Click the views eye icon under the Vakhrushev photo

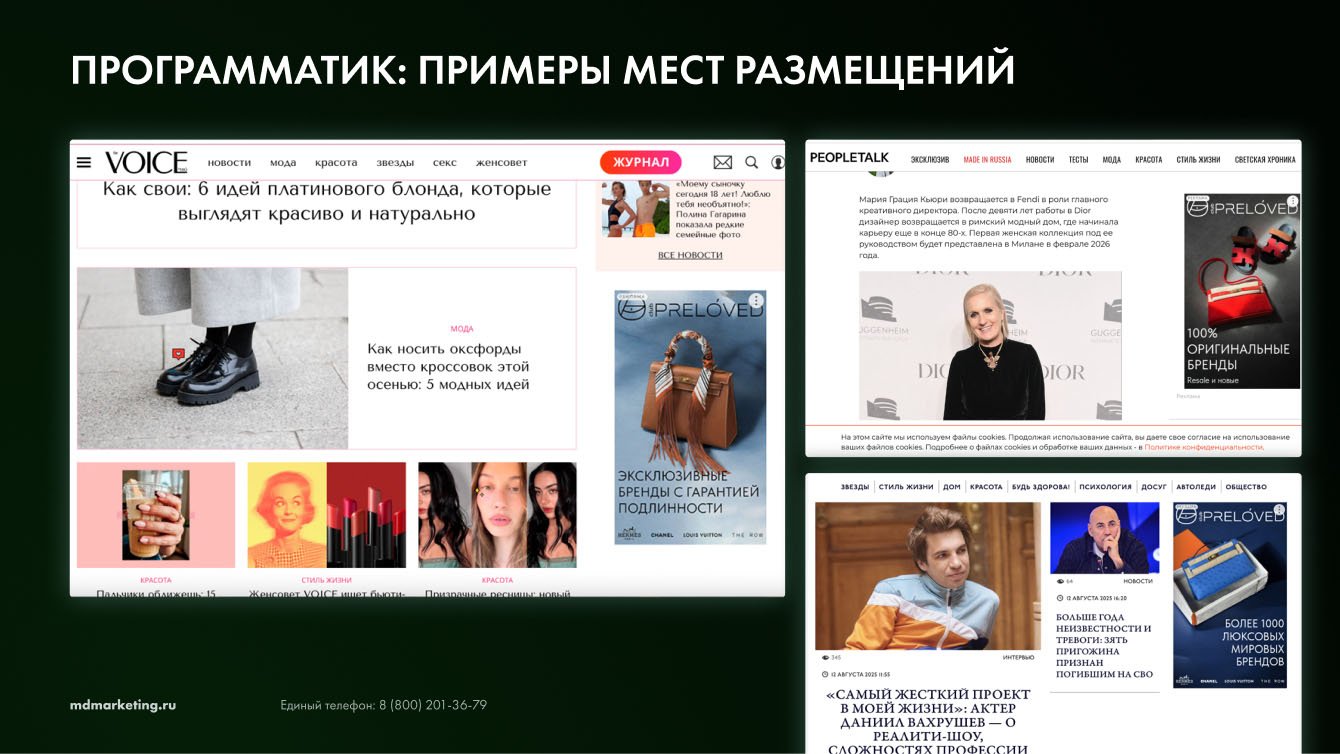click(824, 658)
